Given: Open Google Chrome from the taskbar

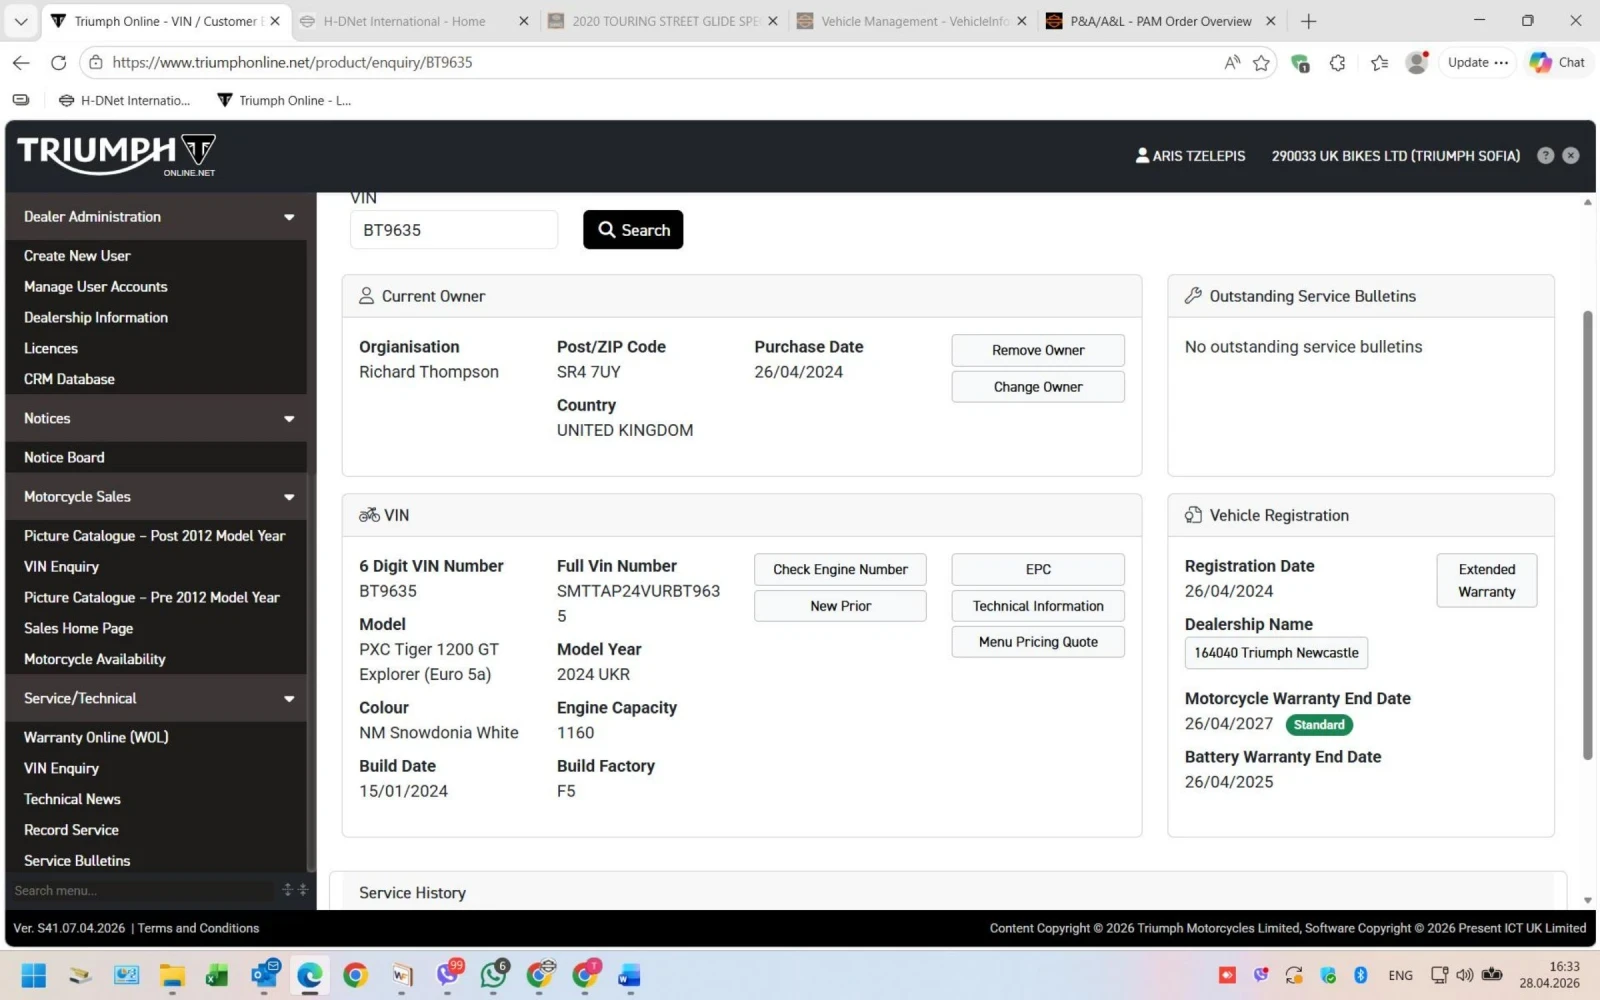Looking at the screenshot, I should 355,975.
